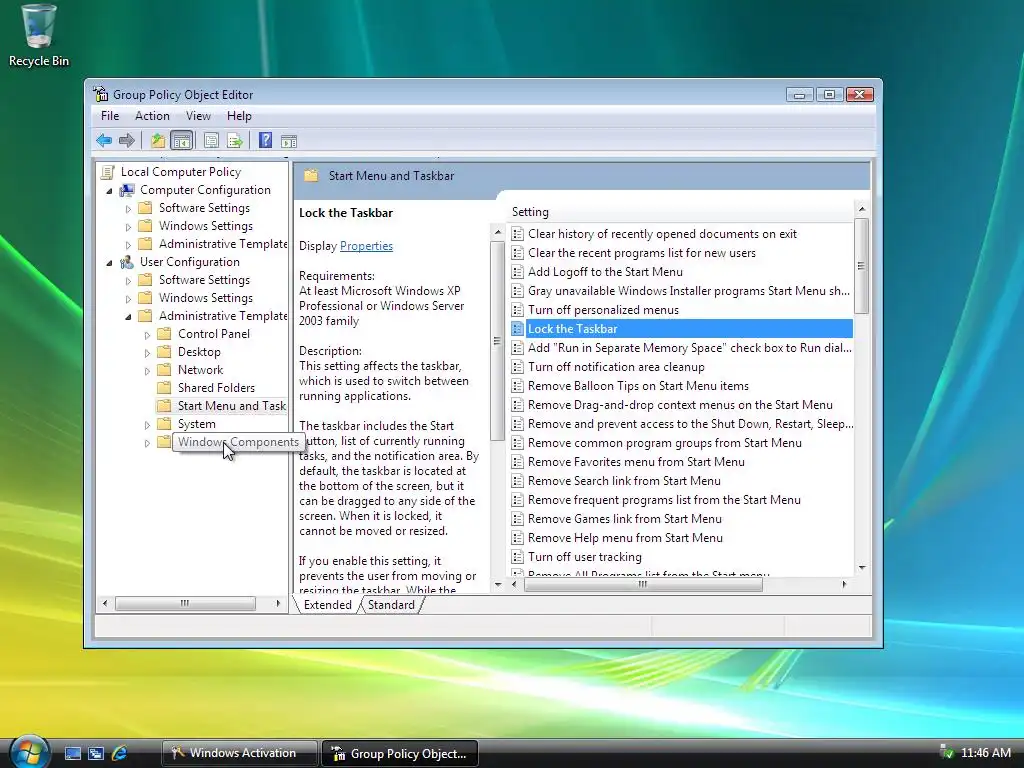Image resolution: width=1024 pixels, height=768 pixels.
Task: Click scroll-down arrow of settings list
Action: [x=861, y=568]
